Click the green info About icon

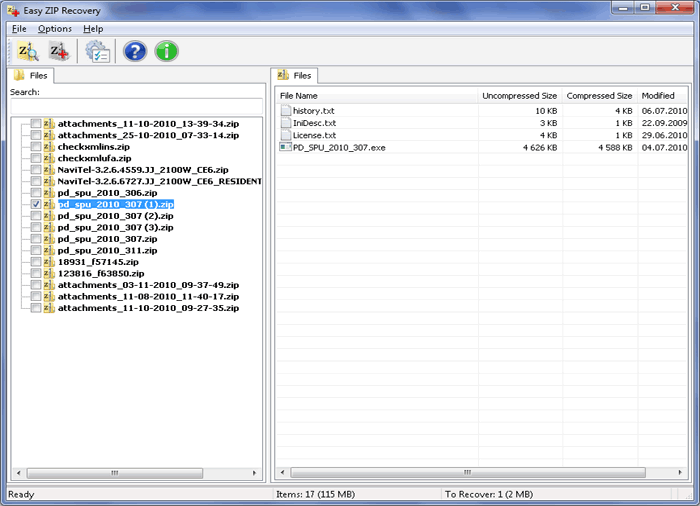[167, 51]
